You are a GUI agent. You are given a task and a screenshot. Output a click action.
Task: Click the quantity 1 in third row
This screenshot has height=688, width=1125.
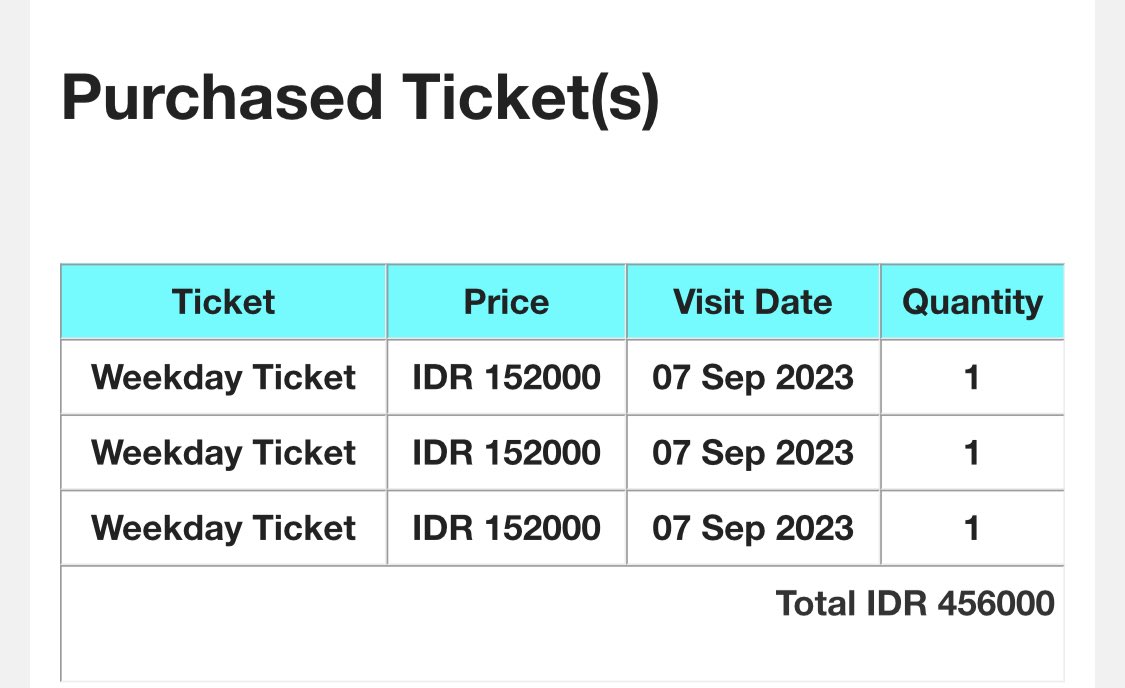pyautogui.click(x=971, y=528)
